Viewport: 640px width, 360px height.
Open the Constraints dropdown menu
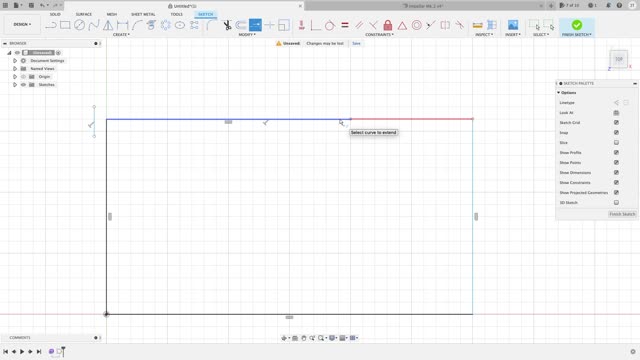(x=379, y=35)
